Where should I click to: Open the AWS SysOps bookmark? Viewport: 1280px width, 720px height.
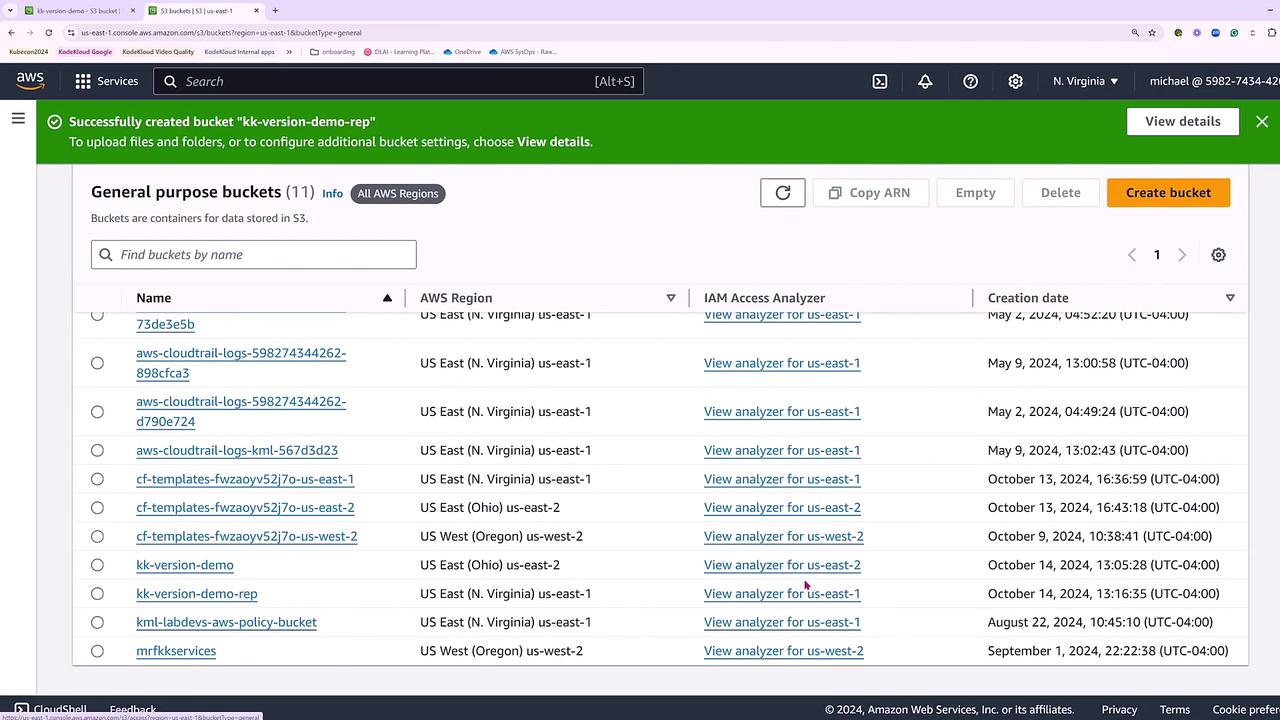tap(523, 52)
